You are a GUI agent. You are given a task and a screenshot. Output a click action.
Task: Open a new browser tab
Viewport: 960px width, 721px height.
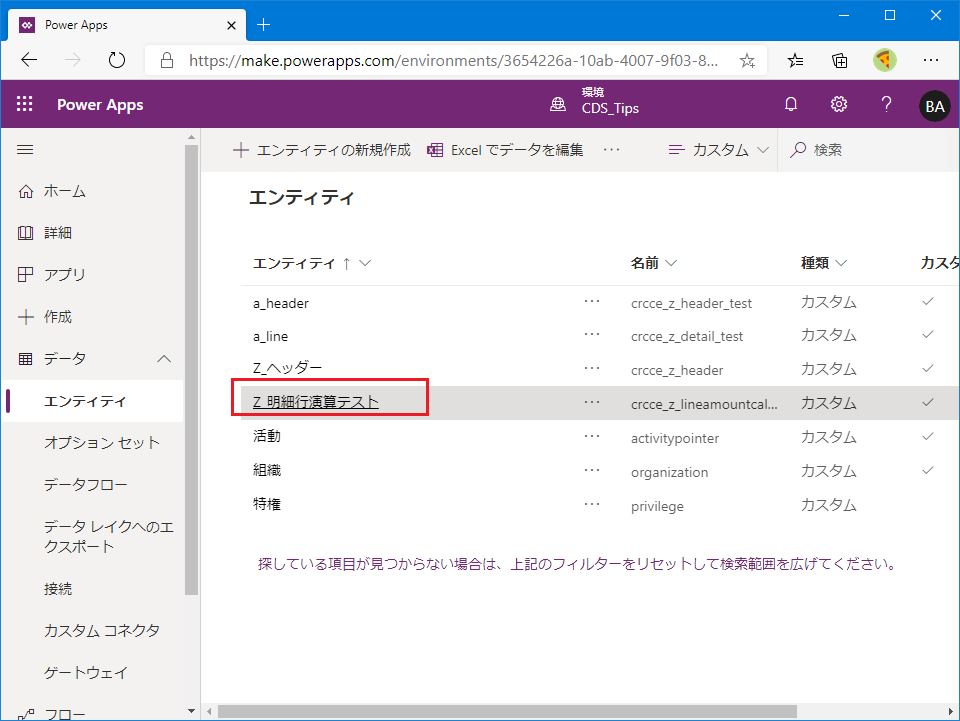(x=263, y=24)
